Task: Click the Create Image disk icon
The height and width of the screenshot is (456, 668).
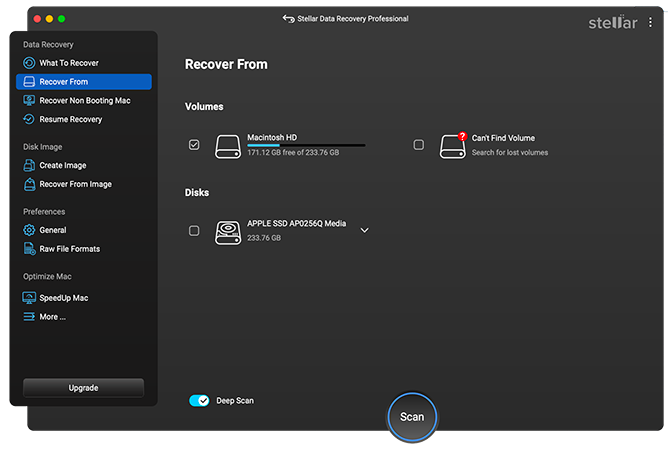Action: coord(30,166)
